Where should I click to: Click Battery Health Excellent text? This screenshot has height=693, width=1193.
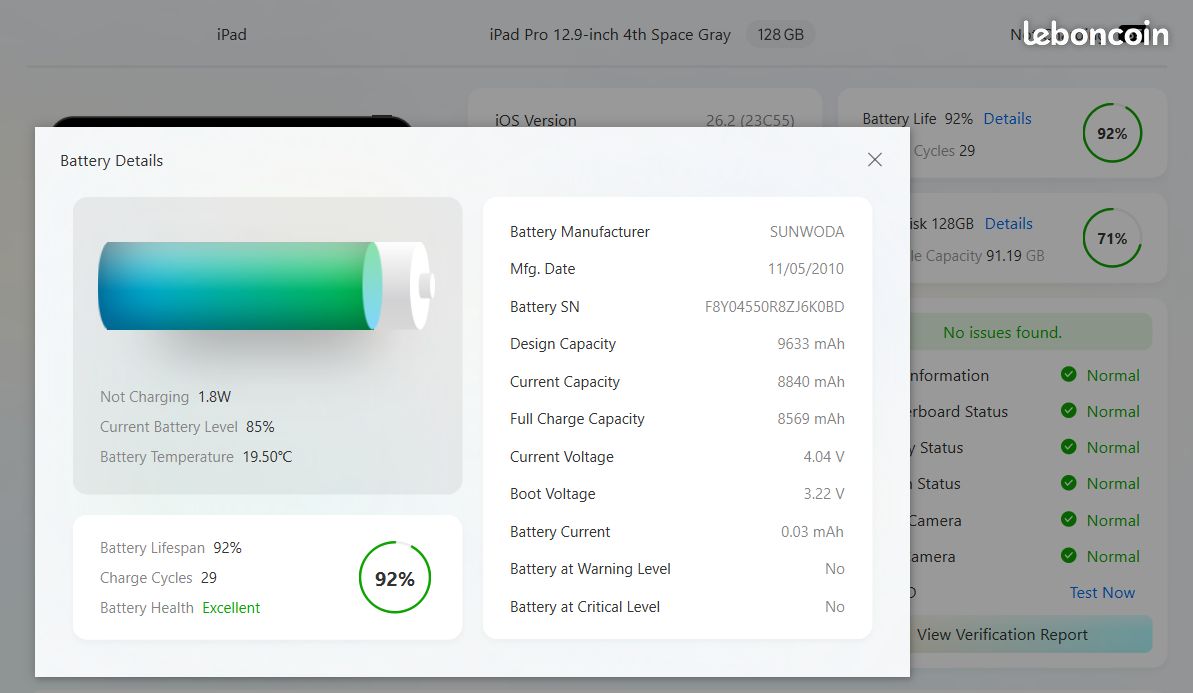(180, 608)
